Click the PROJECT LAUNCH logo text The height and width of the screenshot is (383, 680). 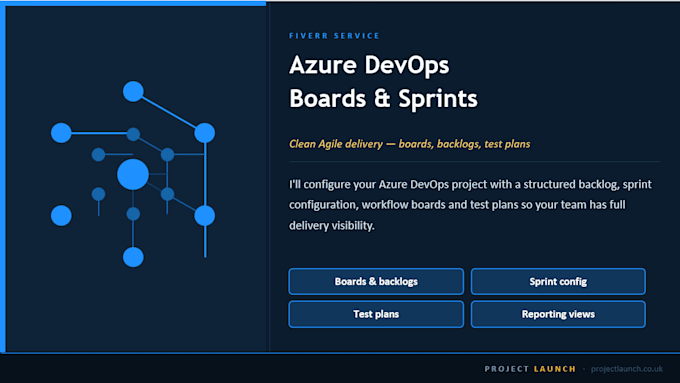click(x=530, y=369)
